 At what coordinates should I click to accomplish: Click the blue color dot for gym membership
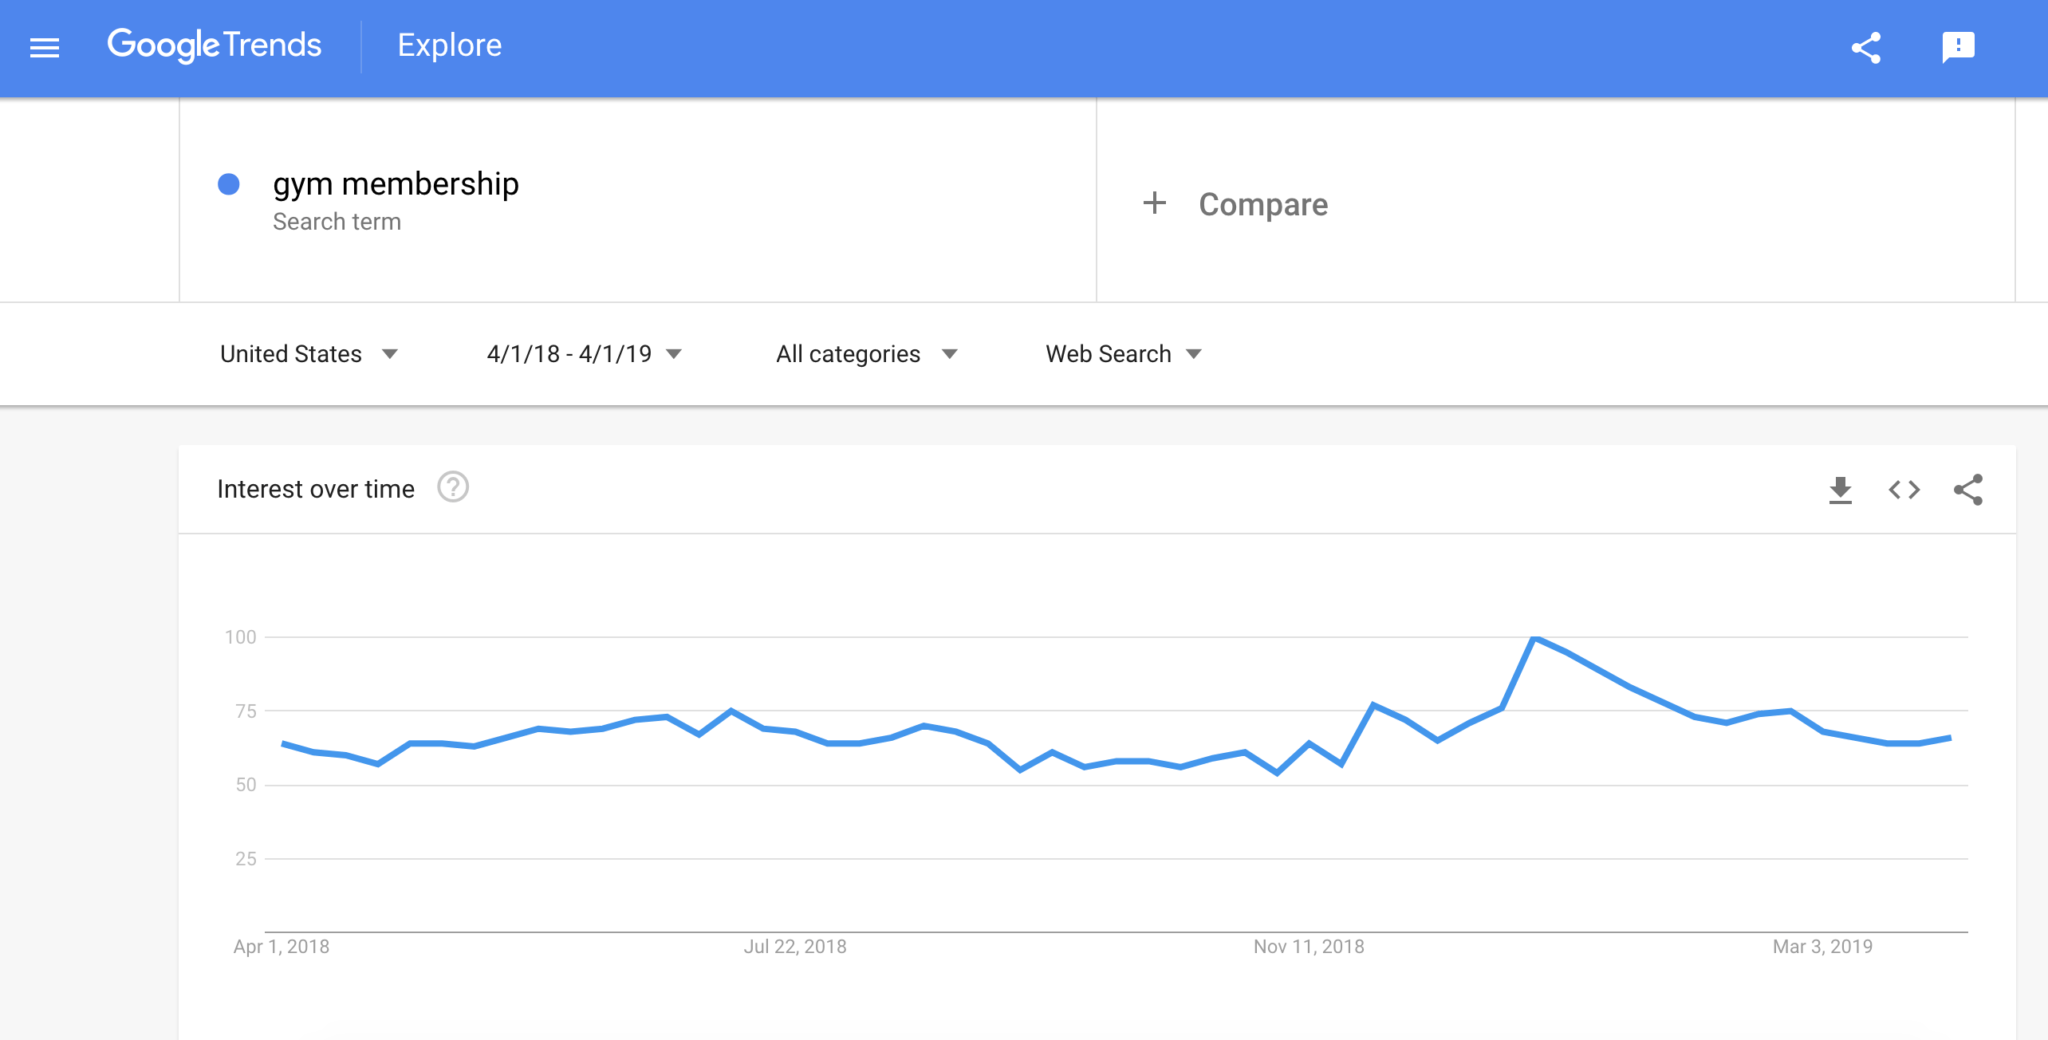[x=229, y=184]
